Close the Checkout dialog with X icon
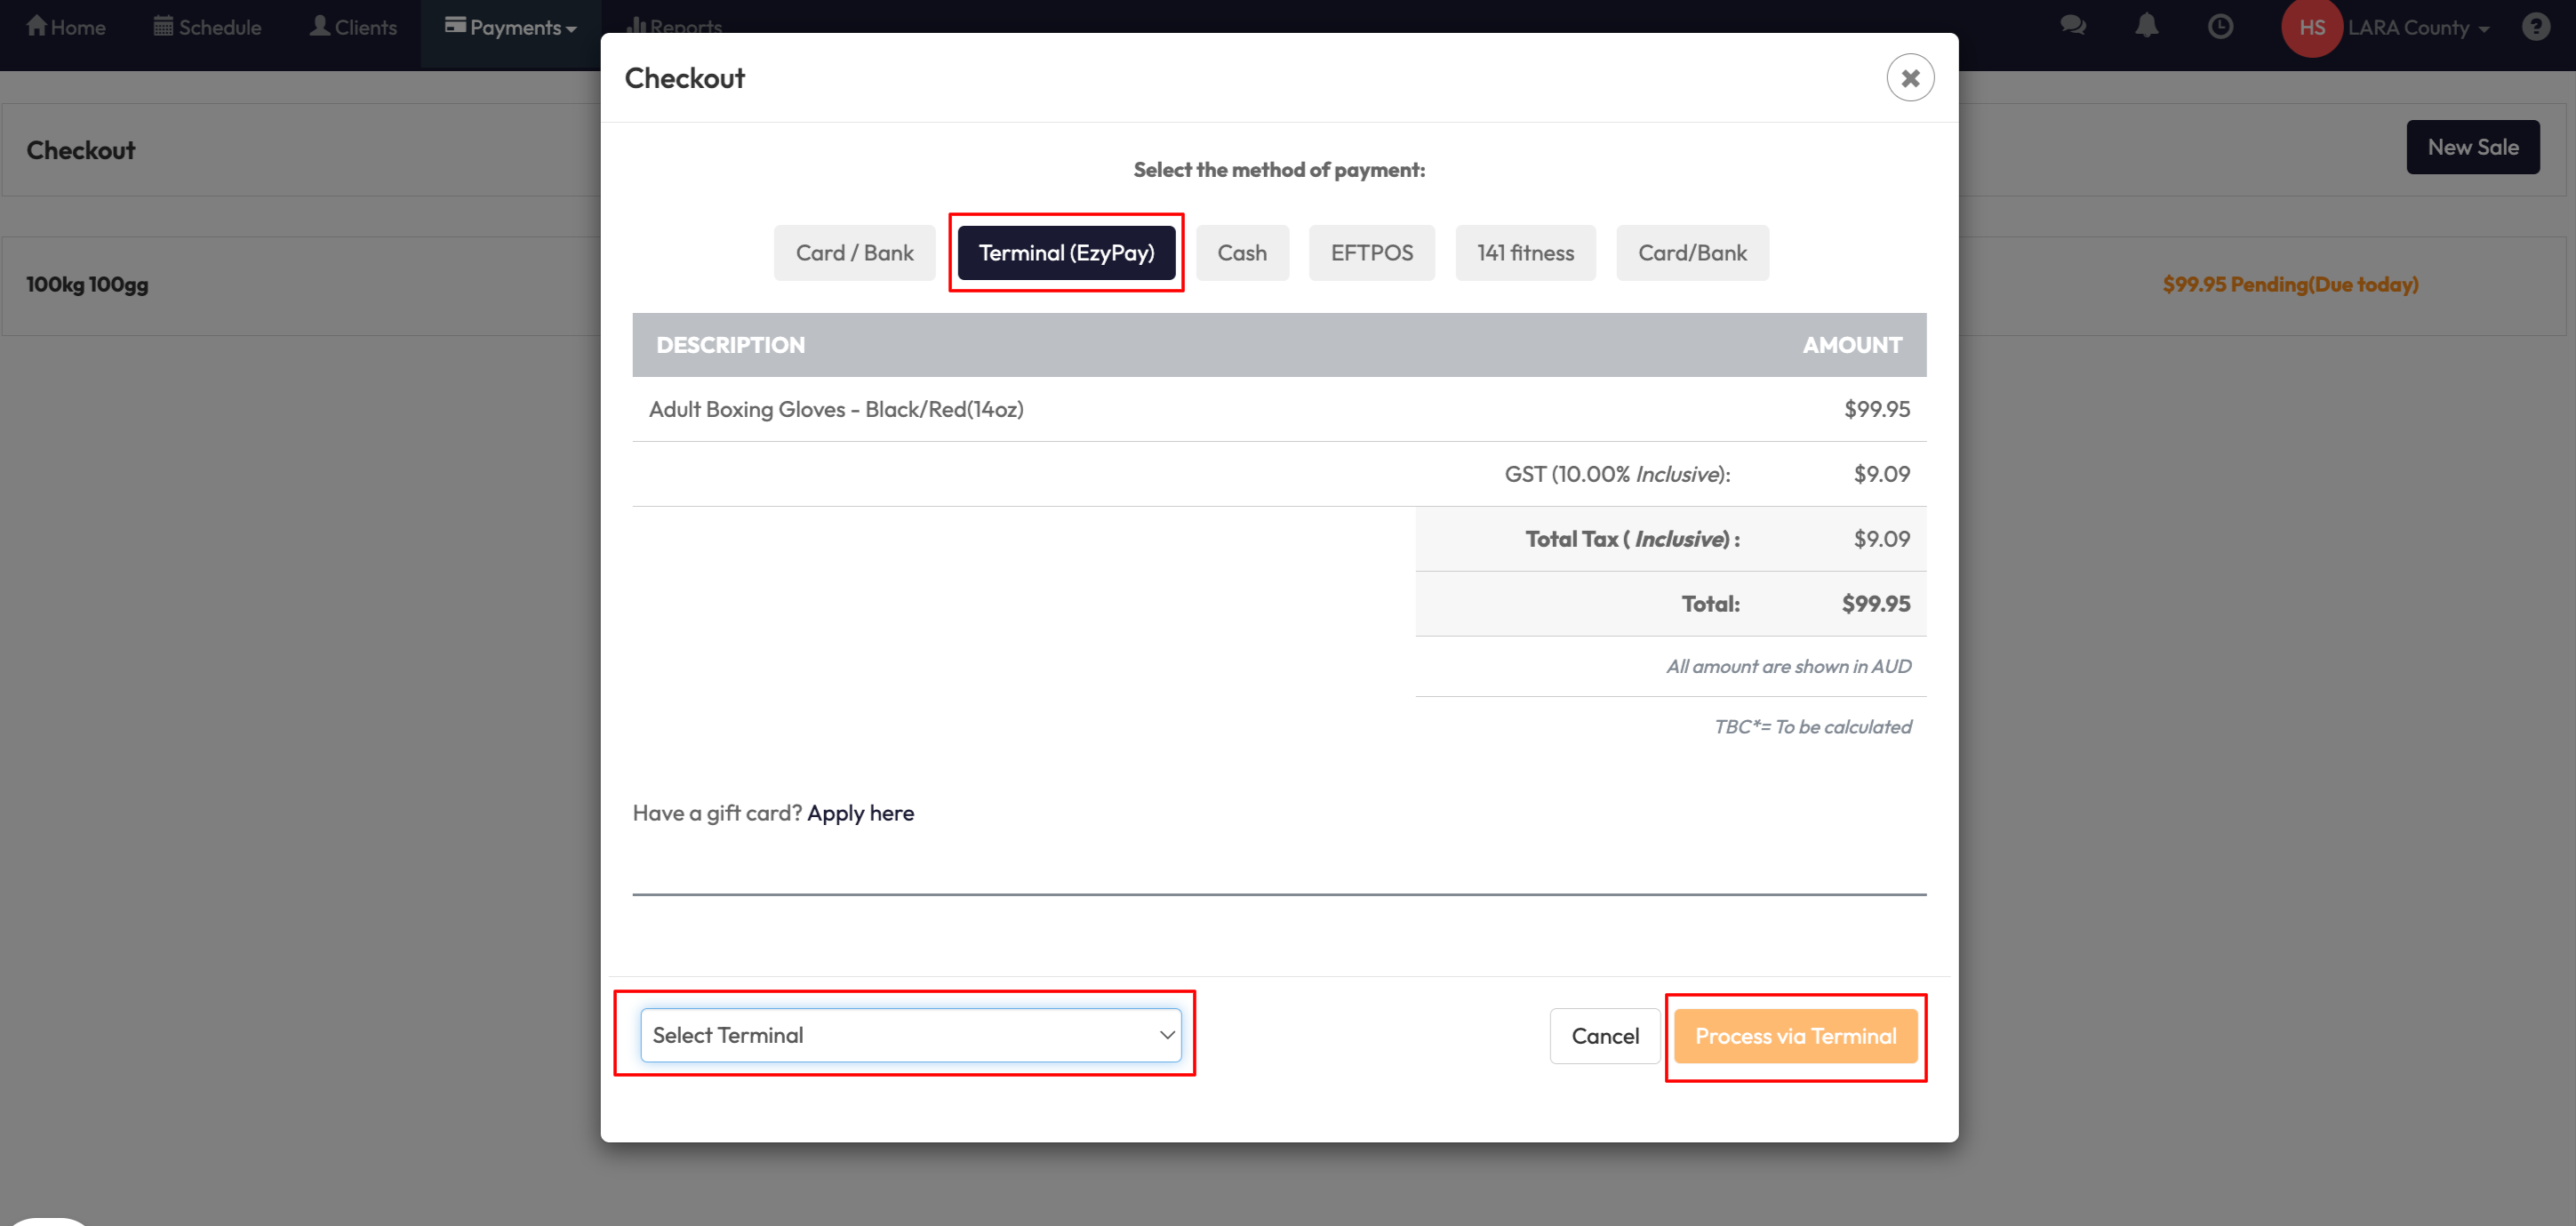2576x1226 pixels. pos(1909,78)
